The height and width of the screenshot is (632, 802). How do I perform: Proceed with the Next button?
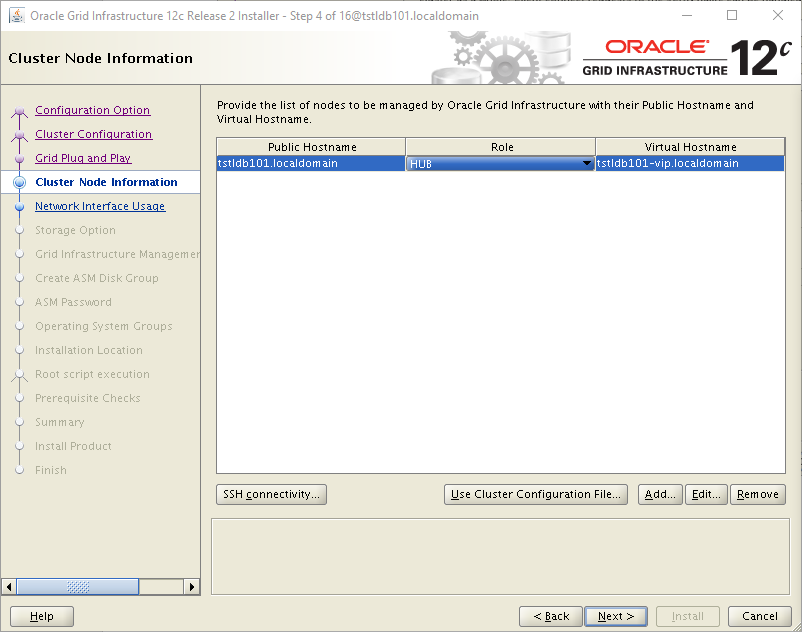tap(616, 616)
